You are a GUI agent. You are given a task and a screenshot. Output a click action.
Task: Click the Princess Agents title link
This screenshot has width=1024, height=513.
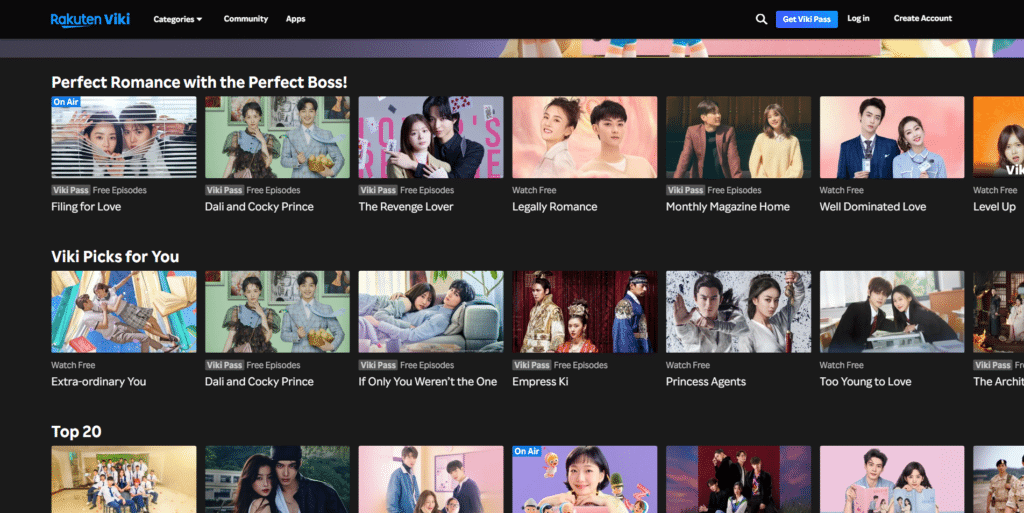[x=705, y=382]
